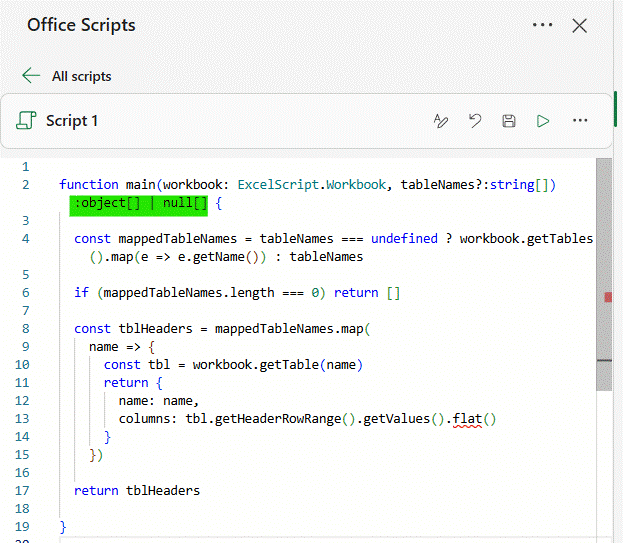Click line number 6 in the gutter
This screenshot has width=623, height=543.
point(26,293)
